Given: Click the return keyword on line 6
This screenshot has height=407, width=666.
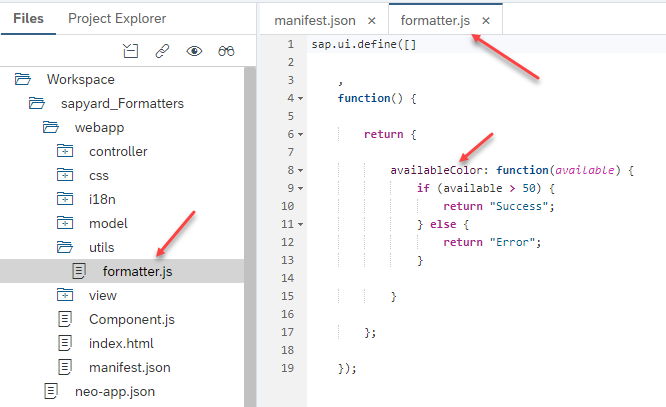Looking at the screenshot, I should 384,134.
